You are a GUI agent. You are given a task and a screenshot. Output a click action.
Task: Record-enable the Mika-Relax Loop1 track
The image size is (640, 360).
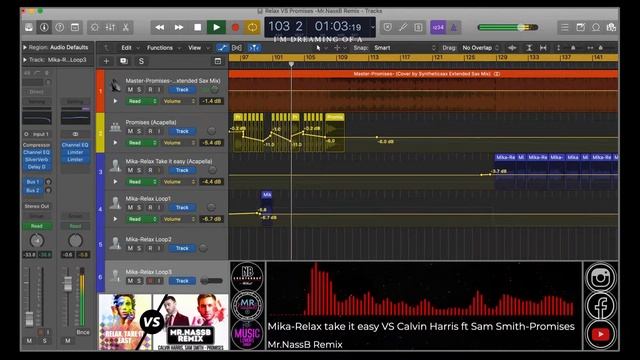click(x=150, y=208)
